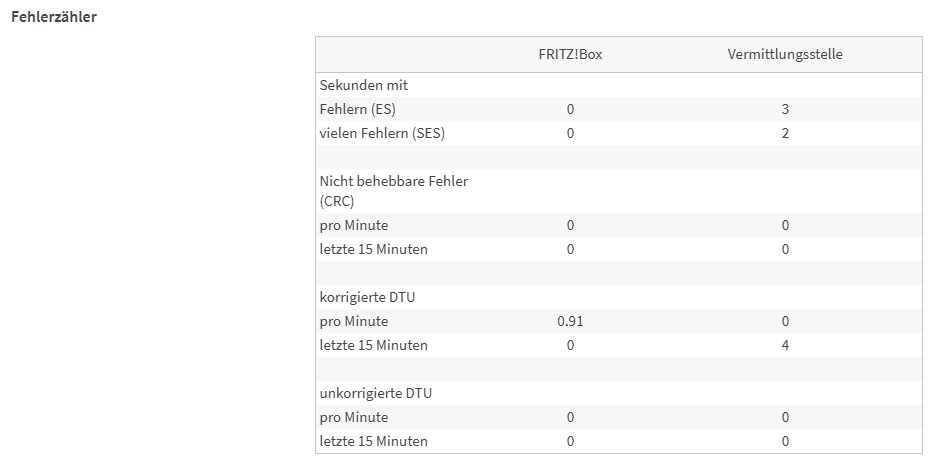Click 'letzte 15 Minuten' under unkorrigierte DTU
The width and height of the screenshot is (942, 462).
pos(373,441)
